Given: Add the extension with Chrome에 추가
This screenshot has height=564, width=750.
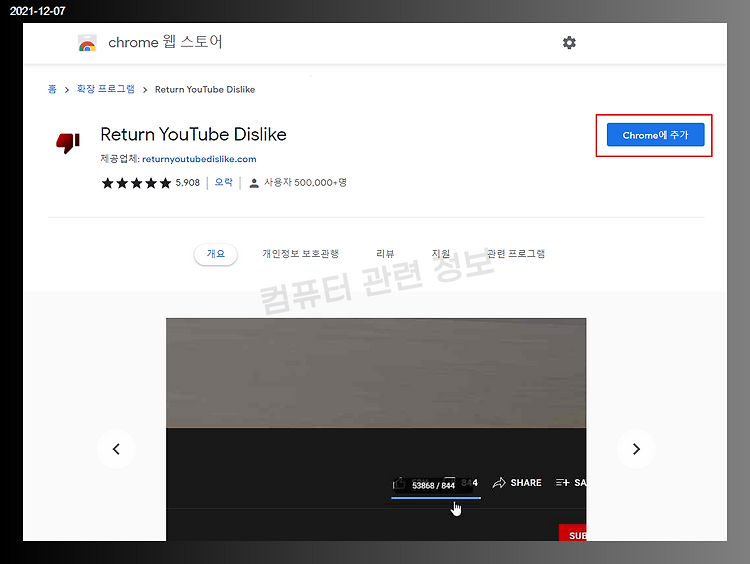Looking at the screenshot, I should [x=655, y=135].
